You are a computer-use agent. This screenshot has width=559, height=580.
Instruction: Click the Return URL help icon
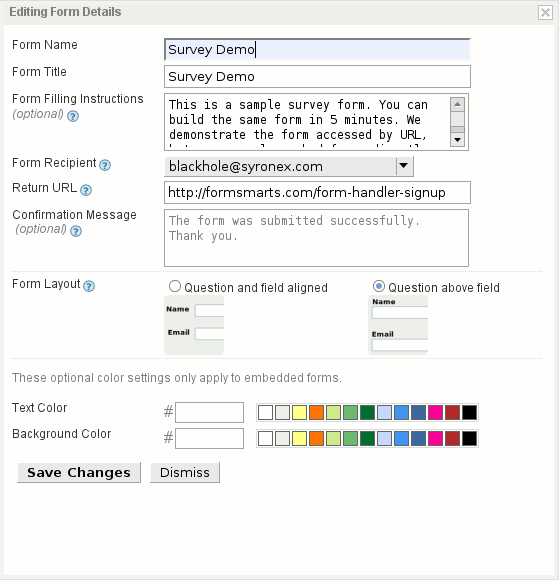coord(86,190)
